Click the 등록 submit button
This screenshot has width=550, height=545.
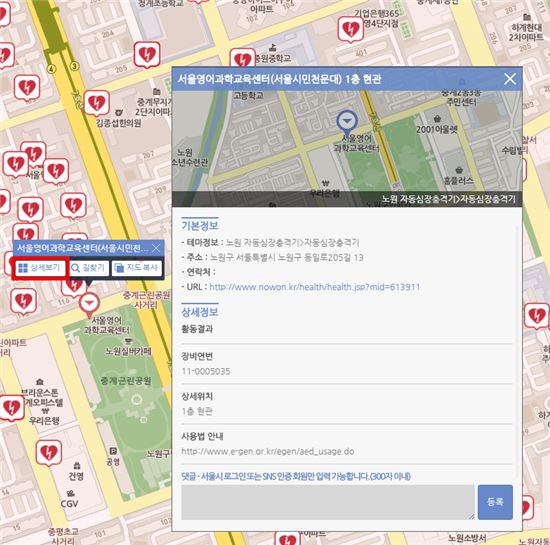(x=495, y=502)
